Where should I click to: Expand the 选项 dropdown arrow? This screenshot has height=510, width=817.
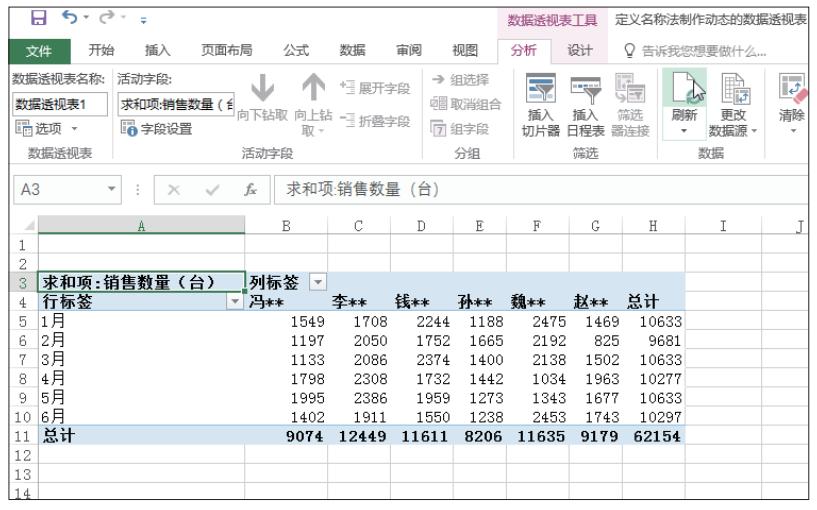(75, 128)
